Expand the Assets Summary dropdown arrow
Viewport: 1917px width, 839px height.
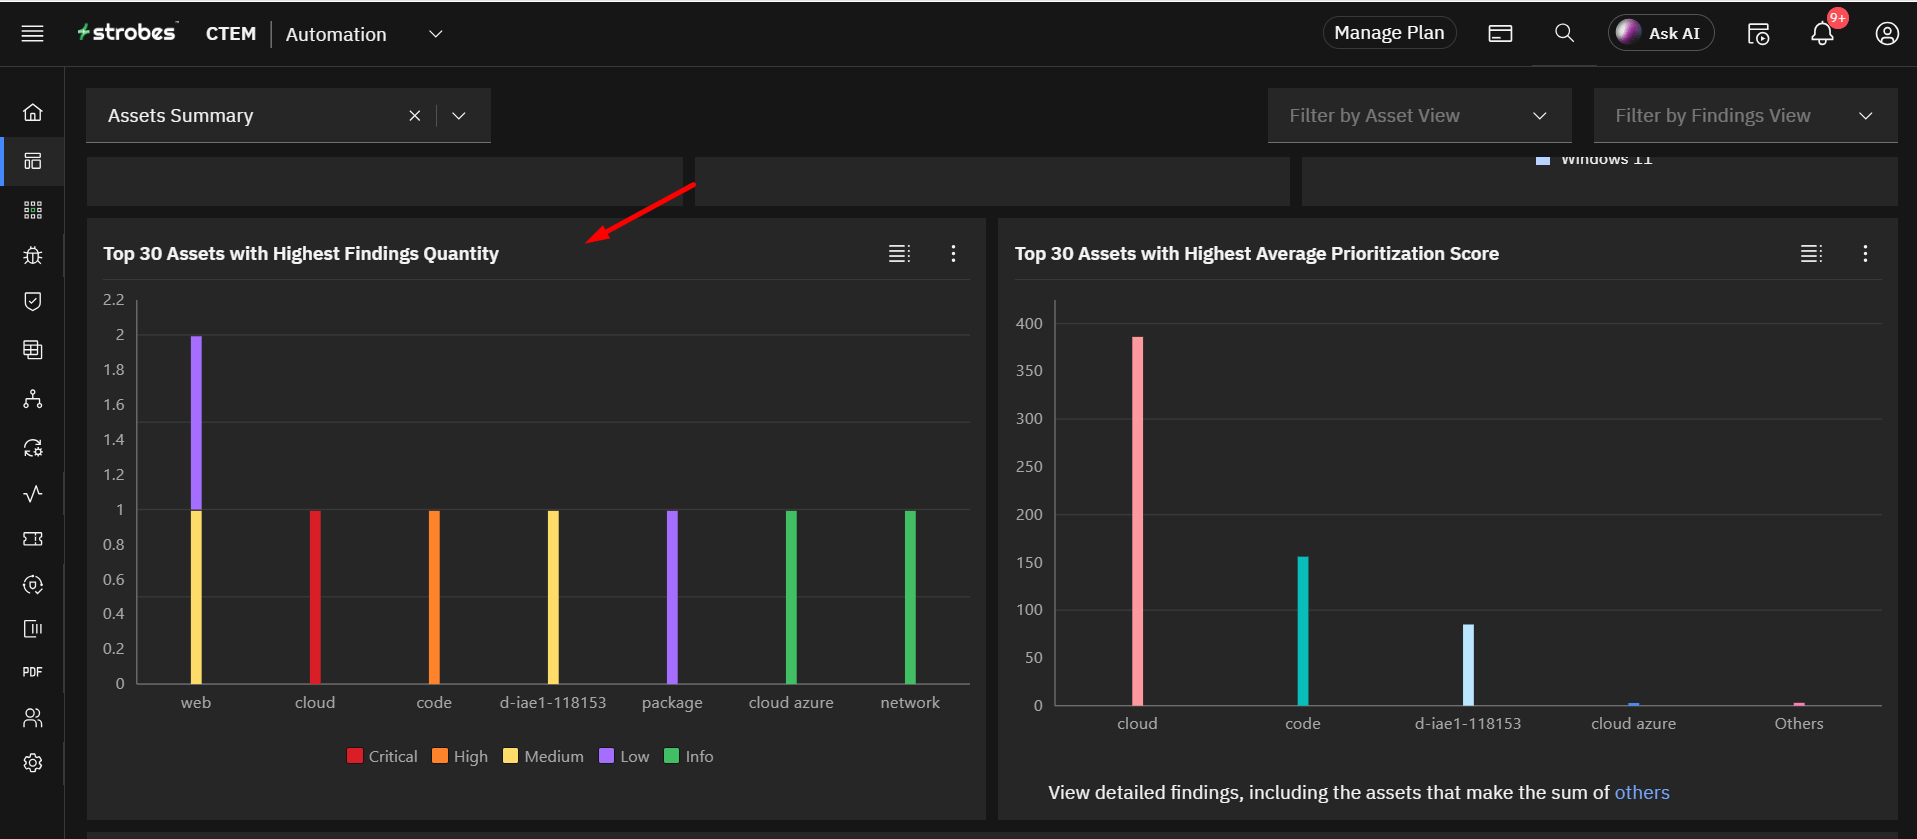pyautogui.click(x=459, y=116)
